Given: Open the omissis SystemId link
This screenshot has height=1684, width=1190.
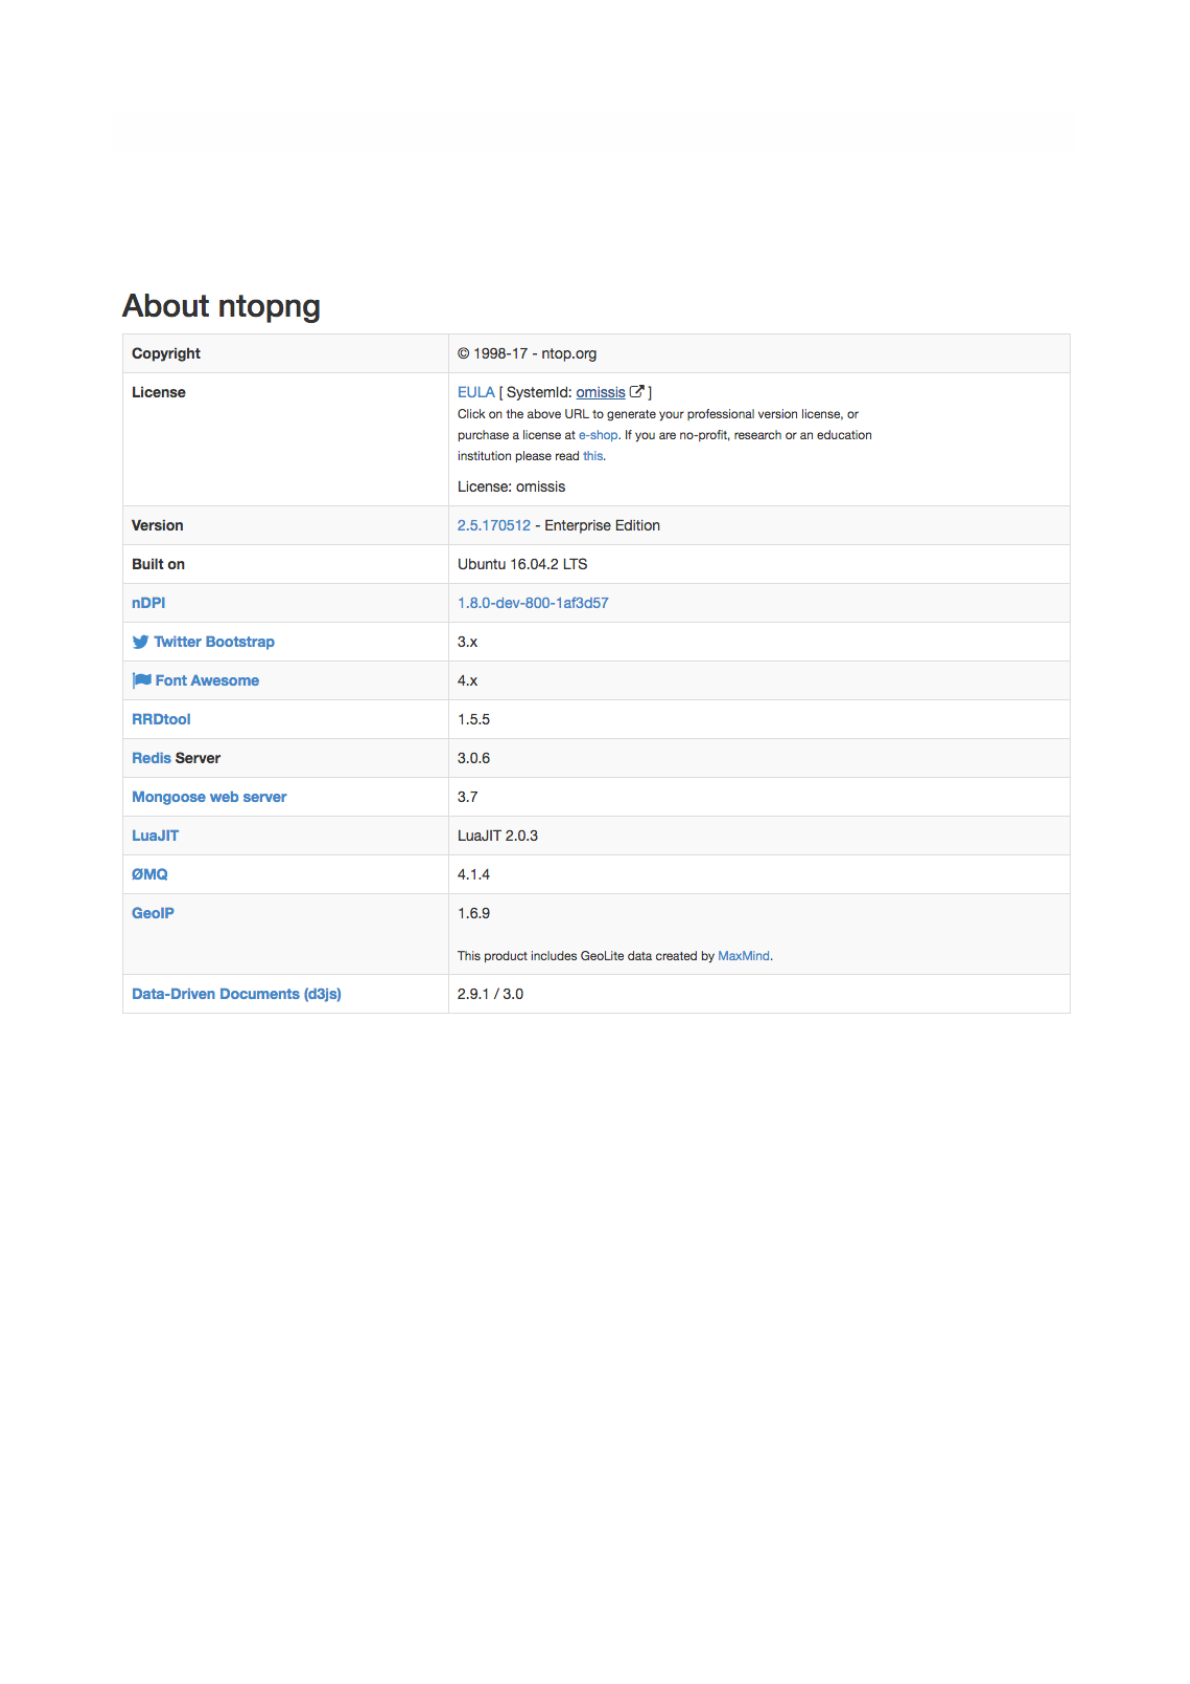Looking at the screenshot, I should [x=600, y=392].
